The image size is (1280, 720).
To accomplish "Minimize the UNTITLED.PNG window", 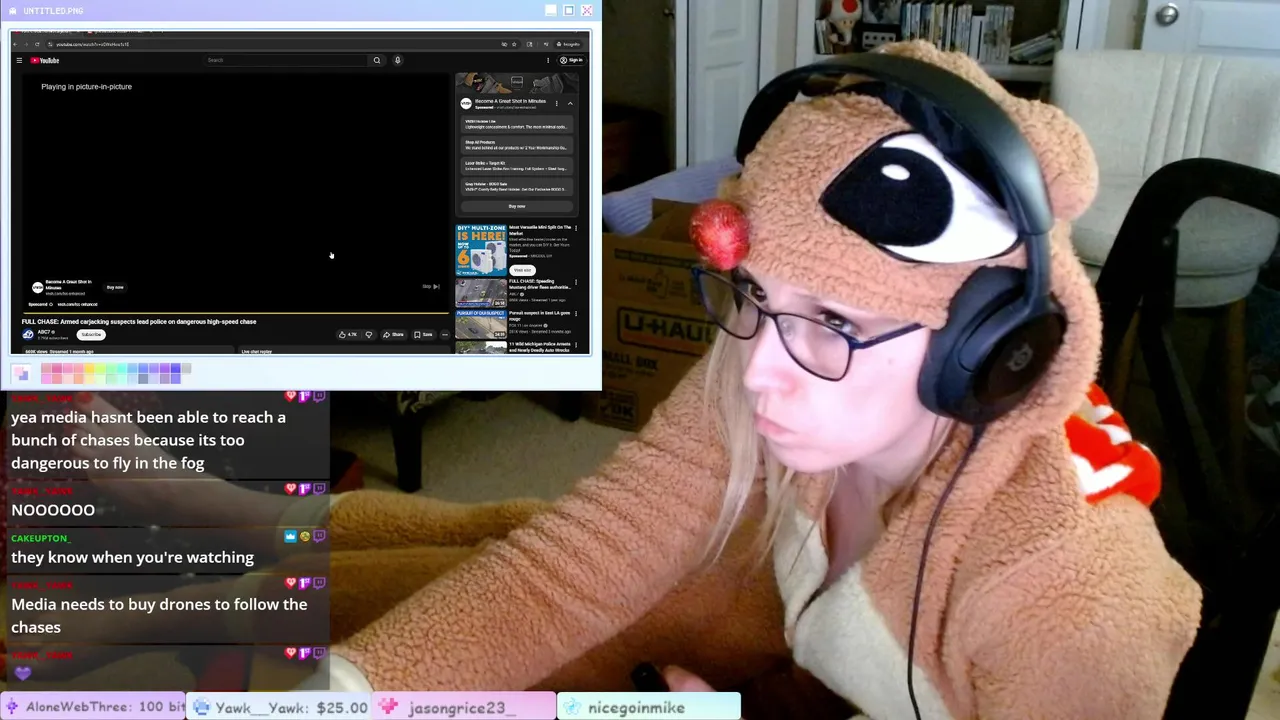I will [550, 10].
